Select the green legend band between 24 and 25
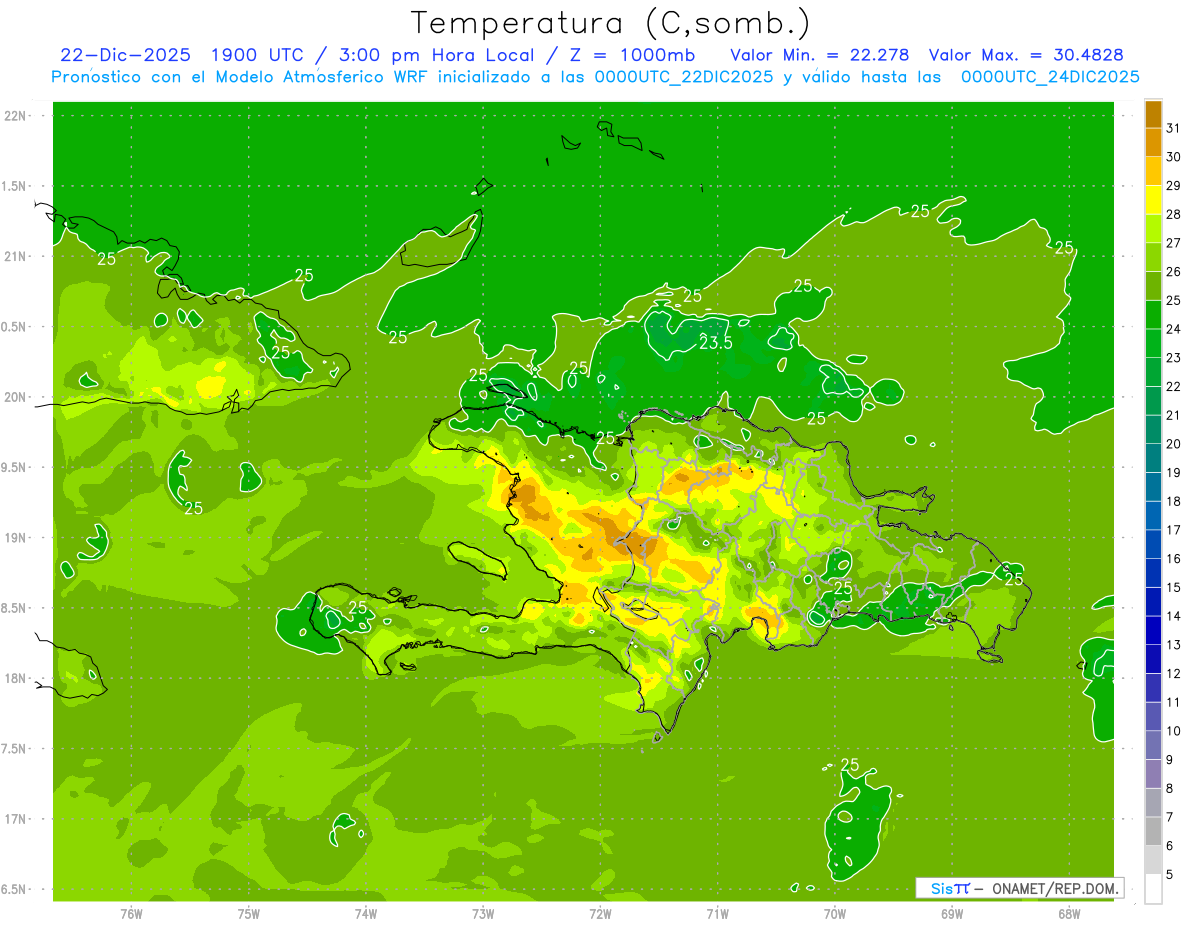 1153,314
